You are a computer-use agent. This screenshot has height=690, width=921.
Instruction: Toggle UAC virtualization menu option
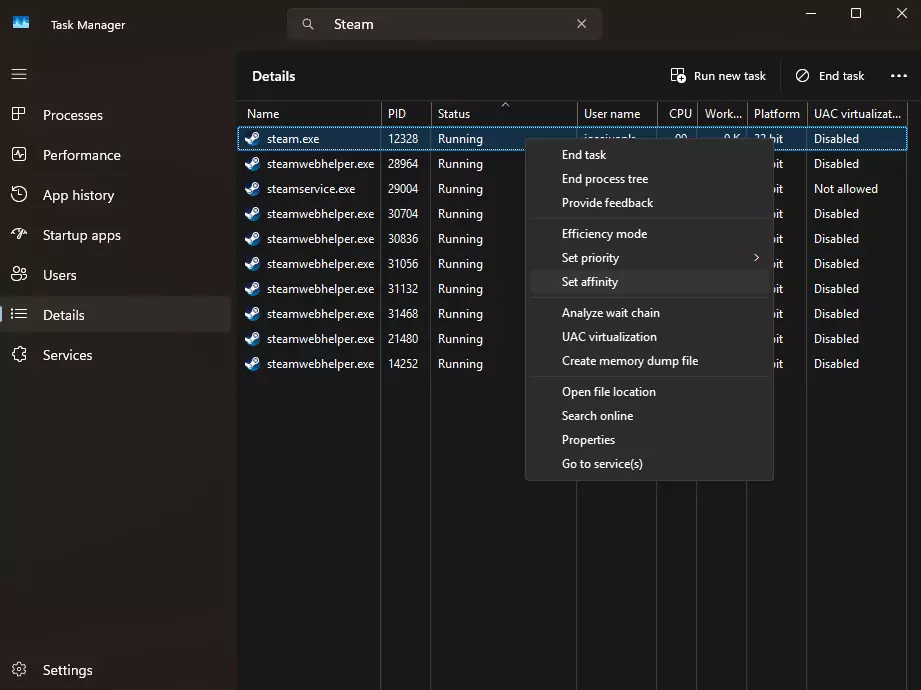[x=609, y=337]
